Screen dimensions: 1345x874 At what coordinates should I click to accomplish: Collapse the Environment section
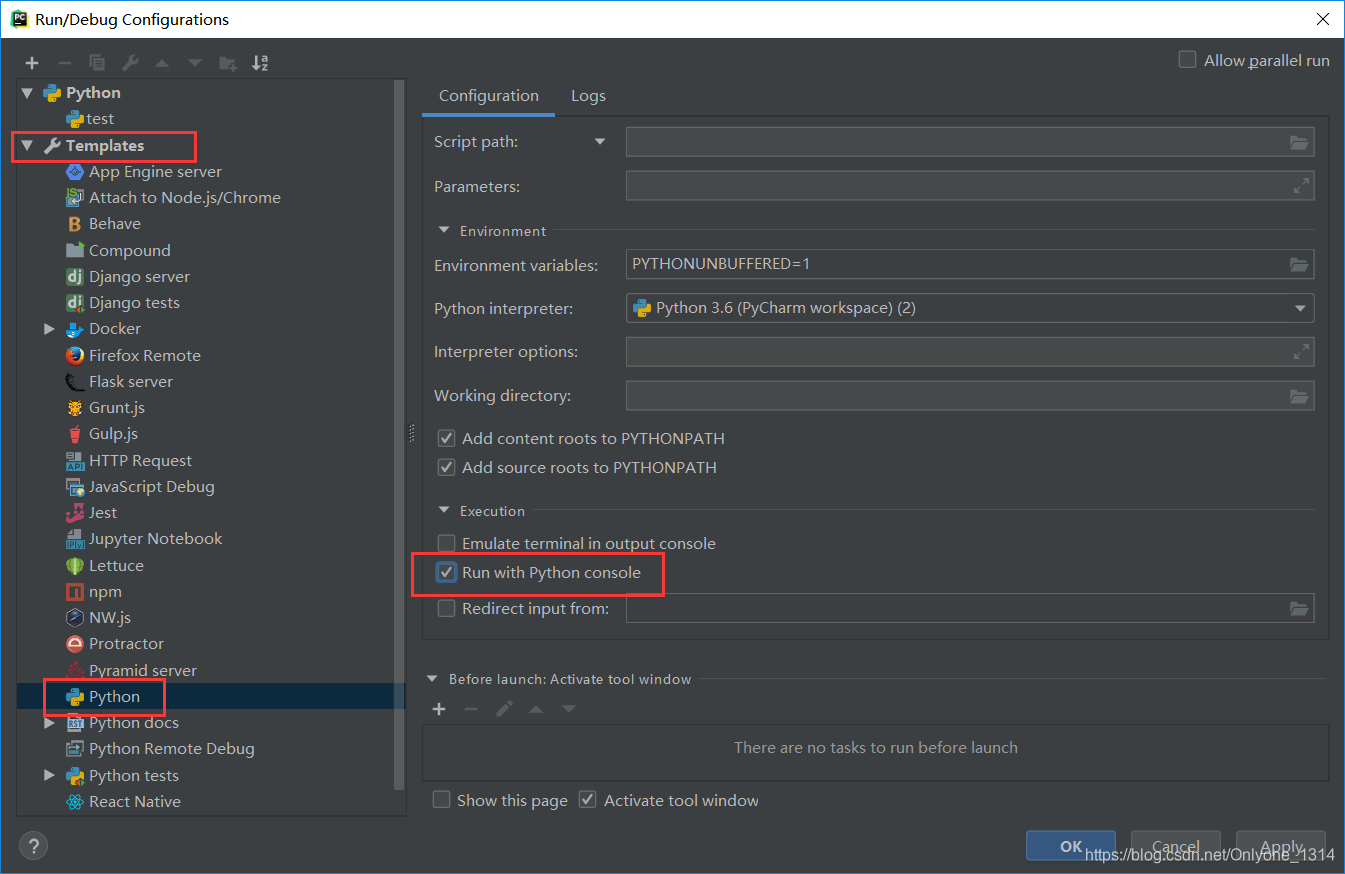click(444, 230)
